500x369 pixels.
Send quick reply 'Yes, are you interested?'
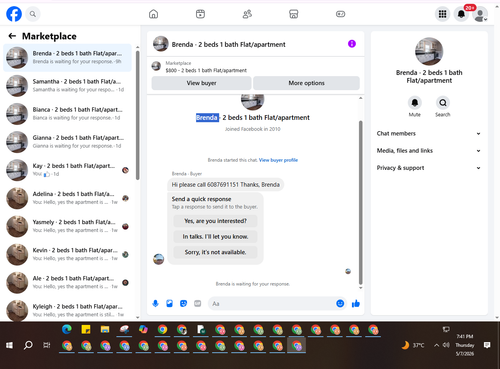click(215, 221)
